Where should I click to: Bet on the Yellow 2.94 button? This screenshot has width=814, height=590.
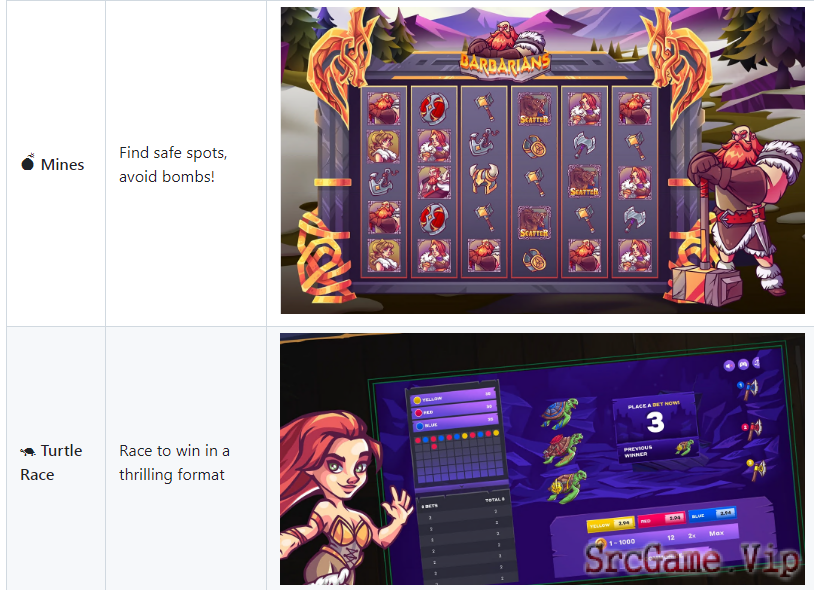(611, 524)
